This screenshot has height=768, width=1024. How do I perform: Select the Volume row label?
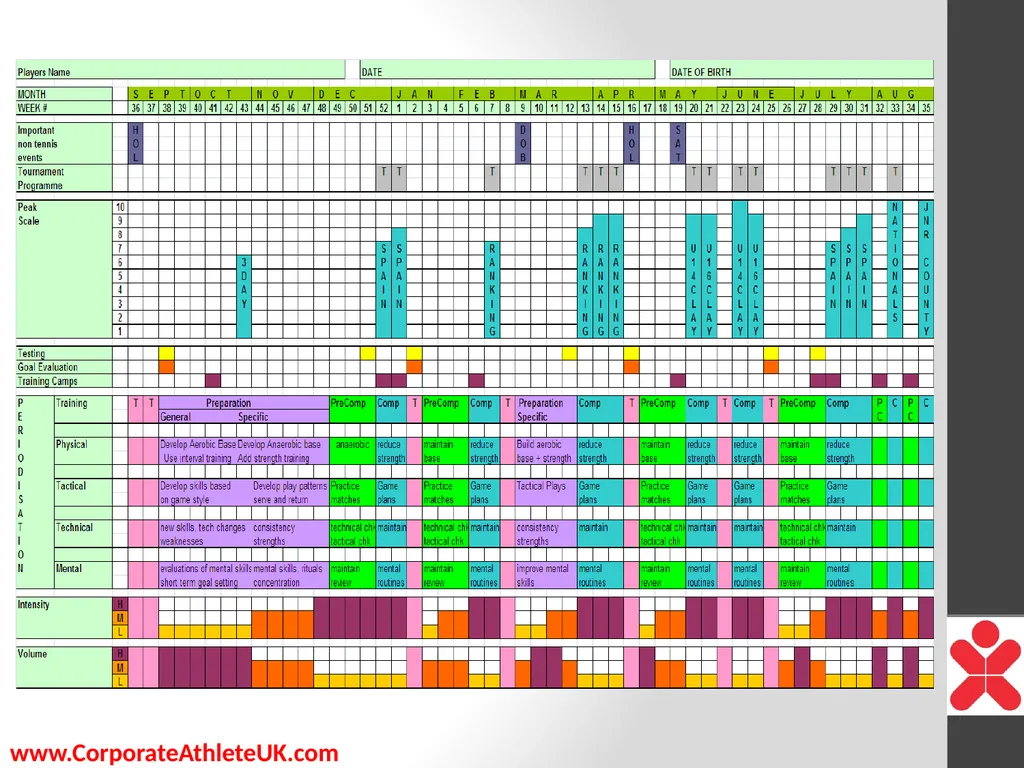point(64,667)
